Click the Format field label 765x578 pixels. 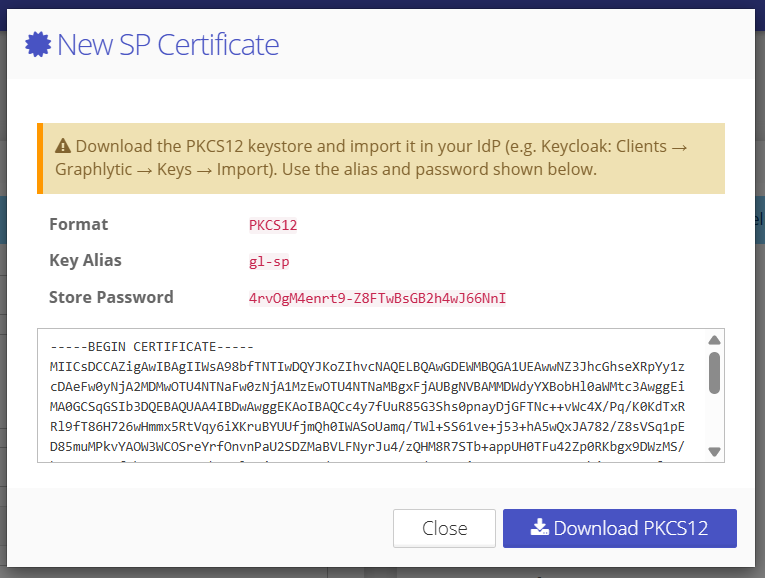pos(79,224)
